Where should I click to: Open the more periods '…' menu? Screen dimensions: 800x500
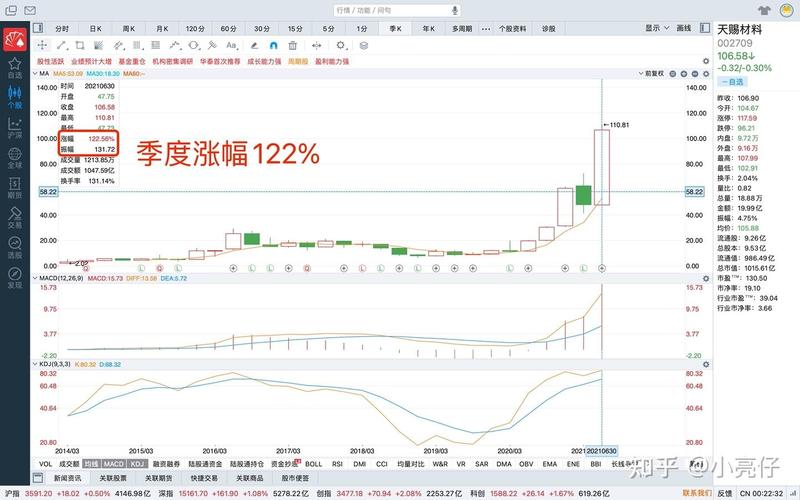pos(486,29)
